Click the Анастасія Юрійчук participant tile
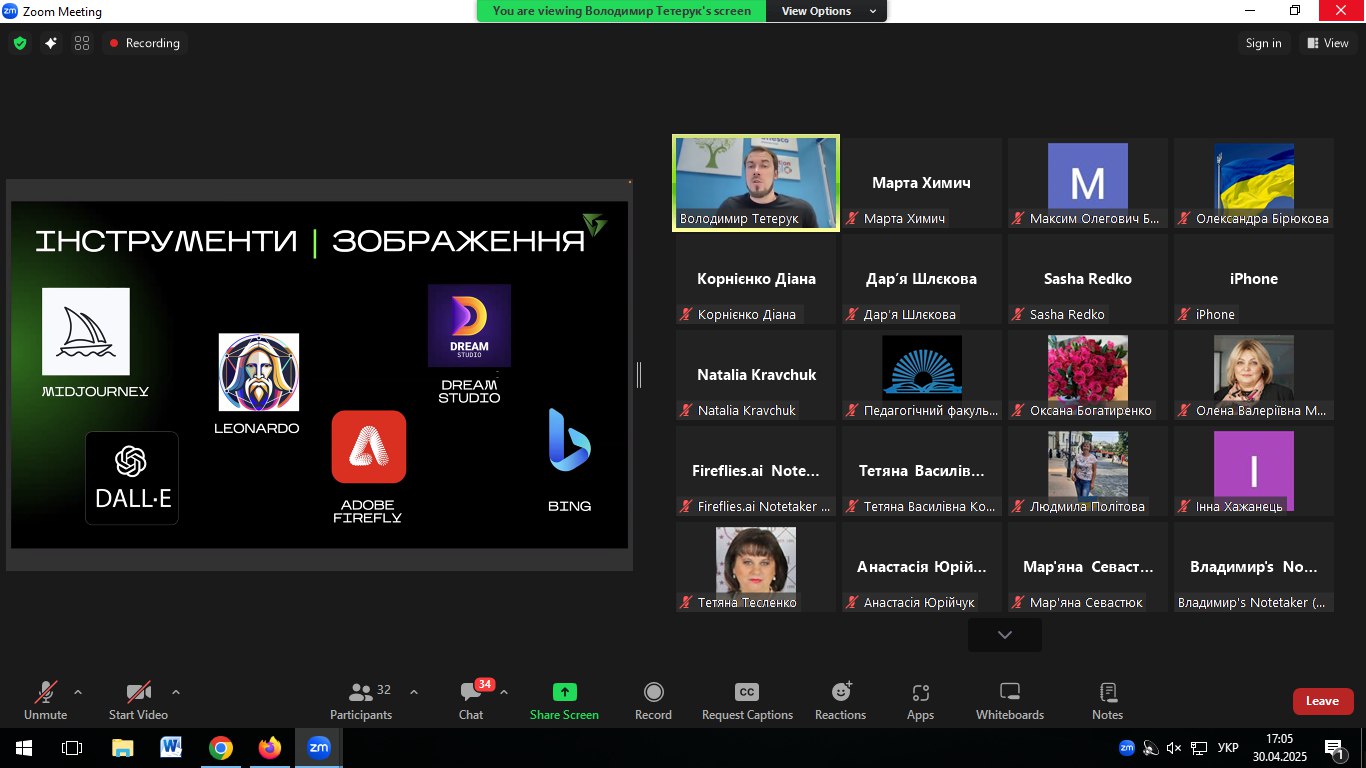1366x768 pixels. [922, 567]
